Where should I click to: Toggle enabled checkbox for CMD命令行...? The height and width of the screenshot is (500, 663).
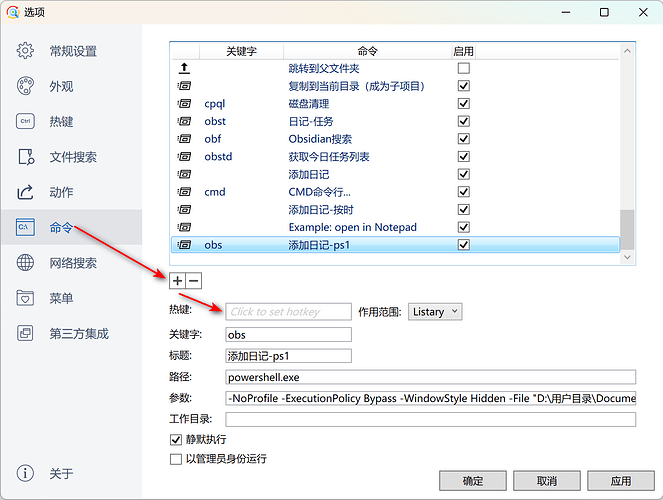click(464, 192)
